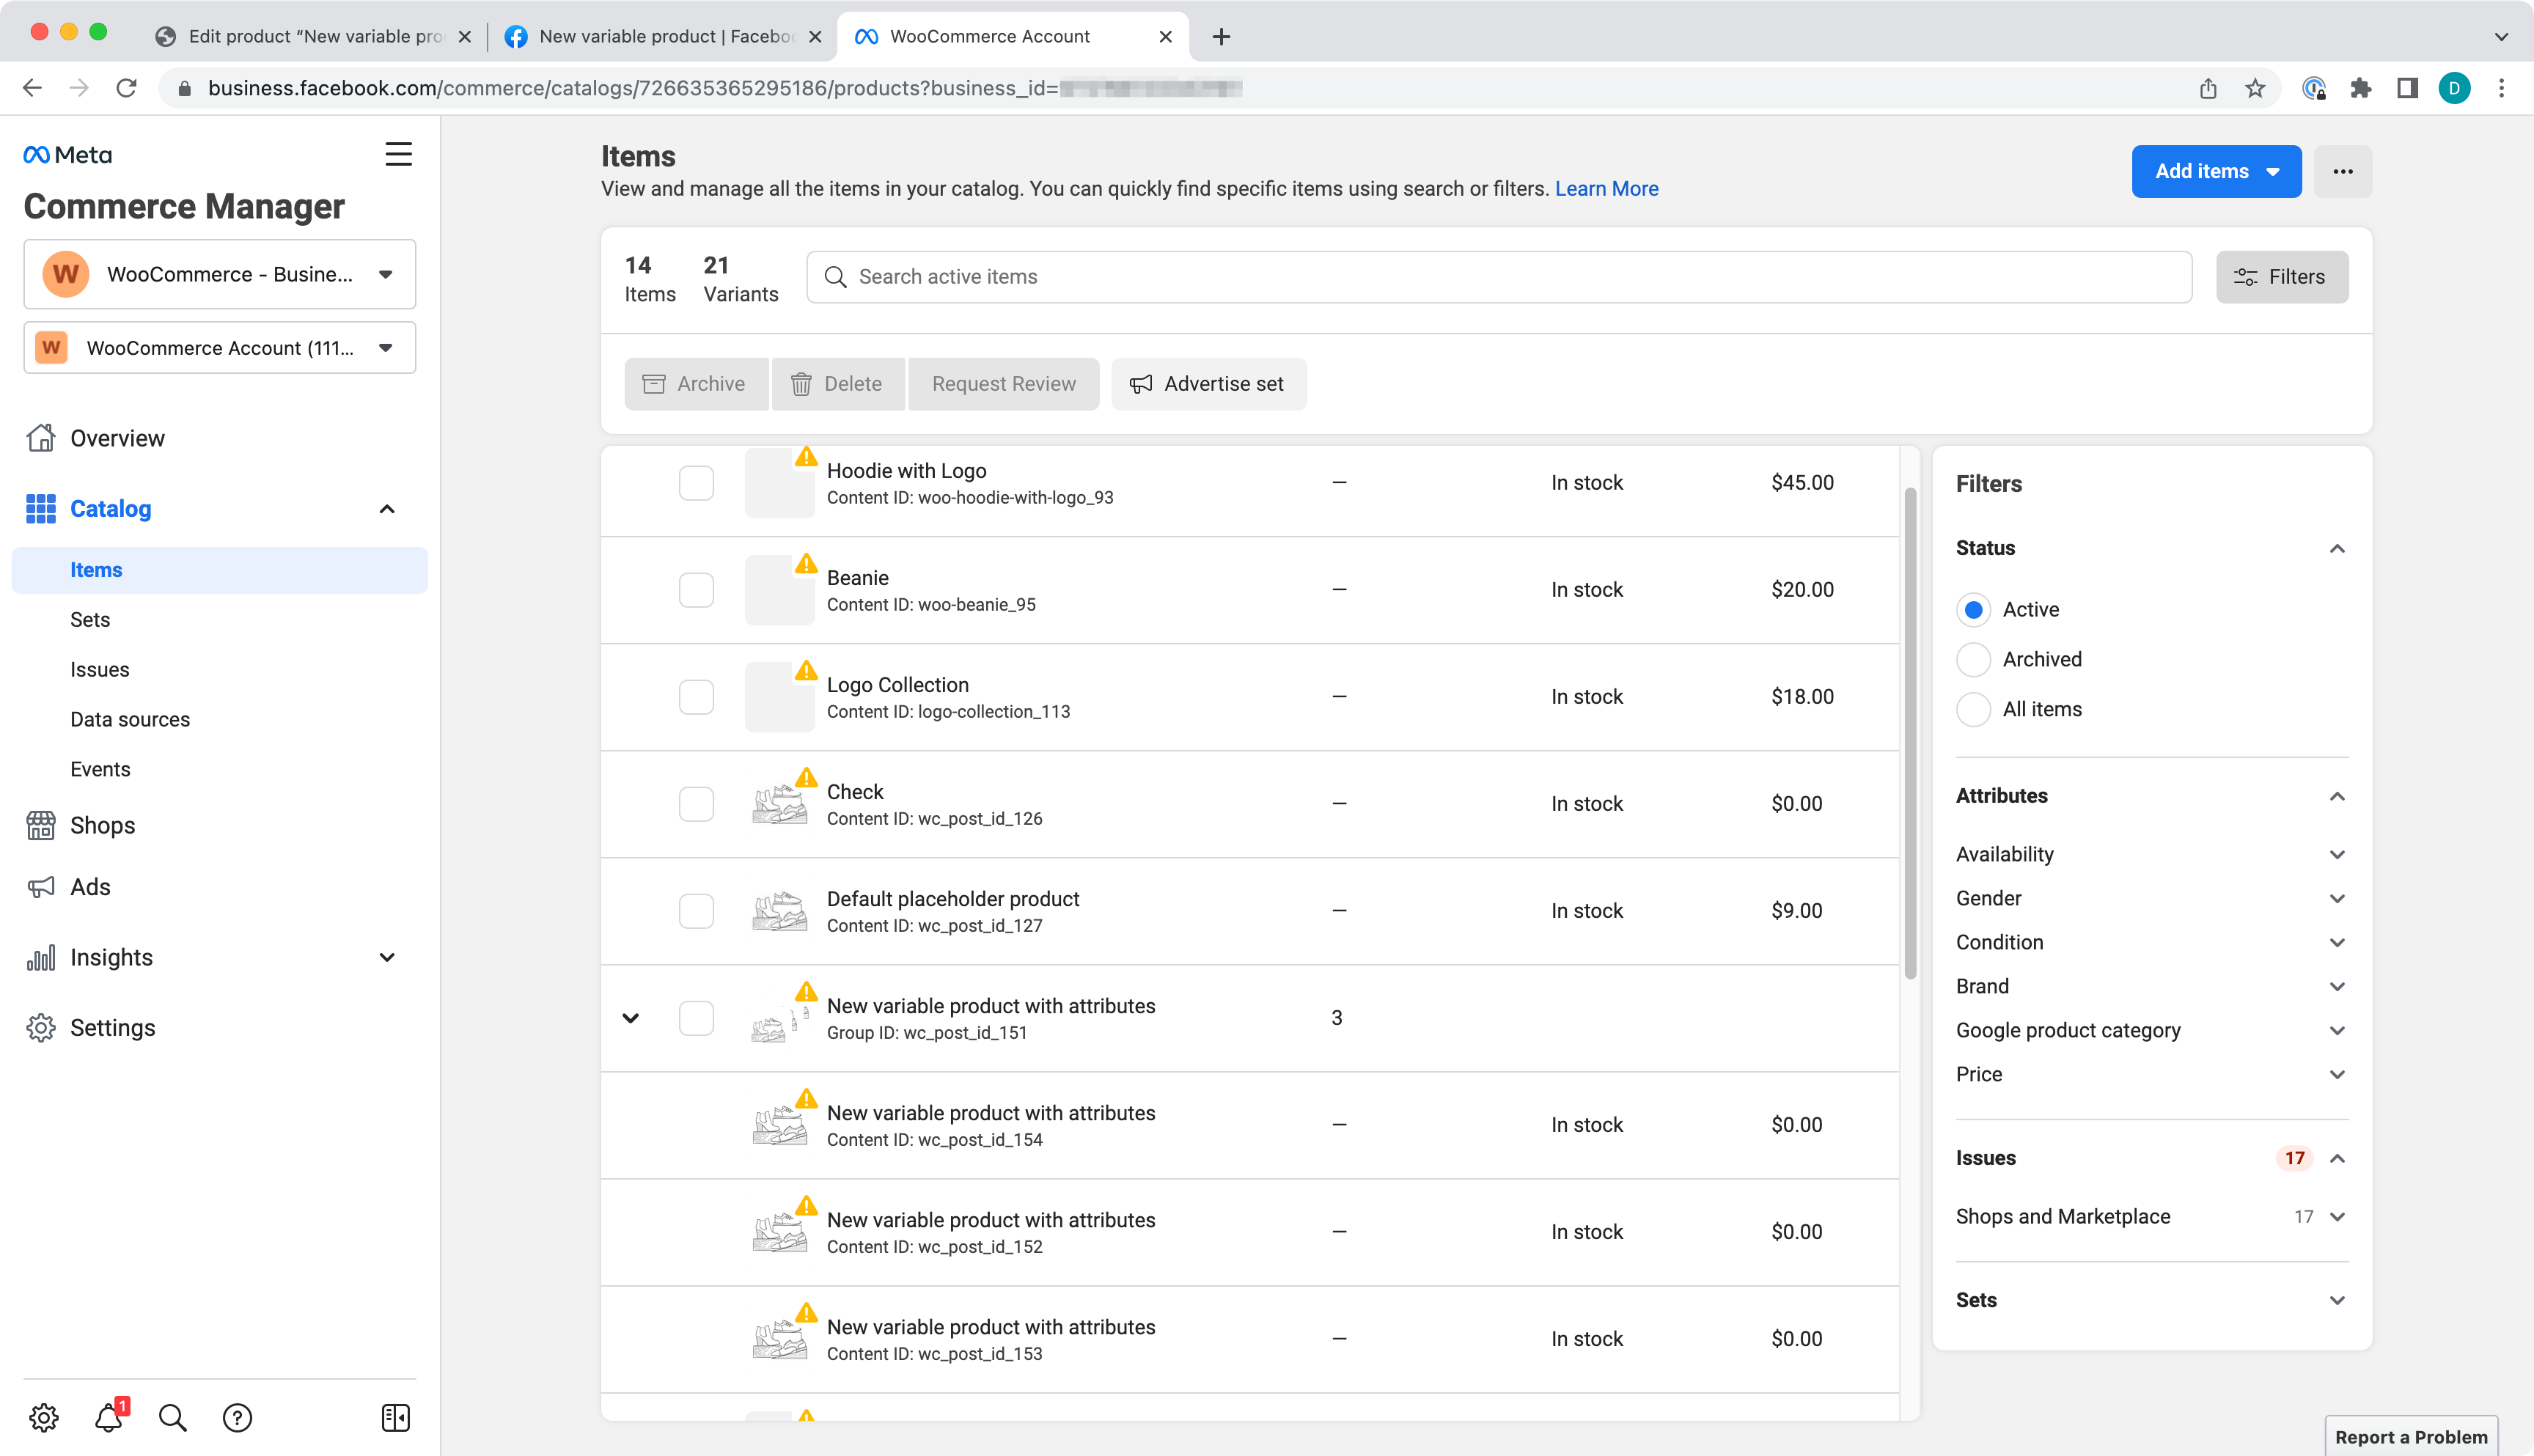The image size is (2534, 1456).
Task: Select the Archived status radio button
Action: point(1973,660)
